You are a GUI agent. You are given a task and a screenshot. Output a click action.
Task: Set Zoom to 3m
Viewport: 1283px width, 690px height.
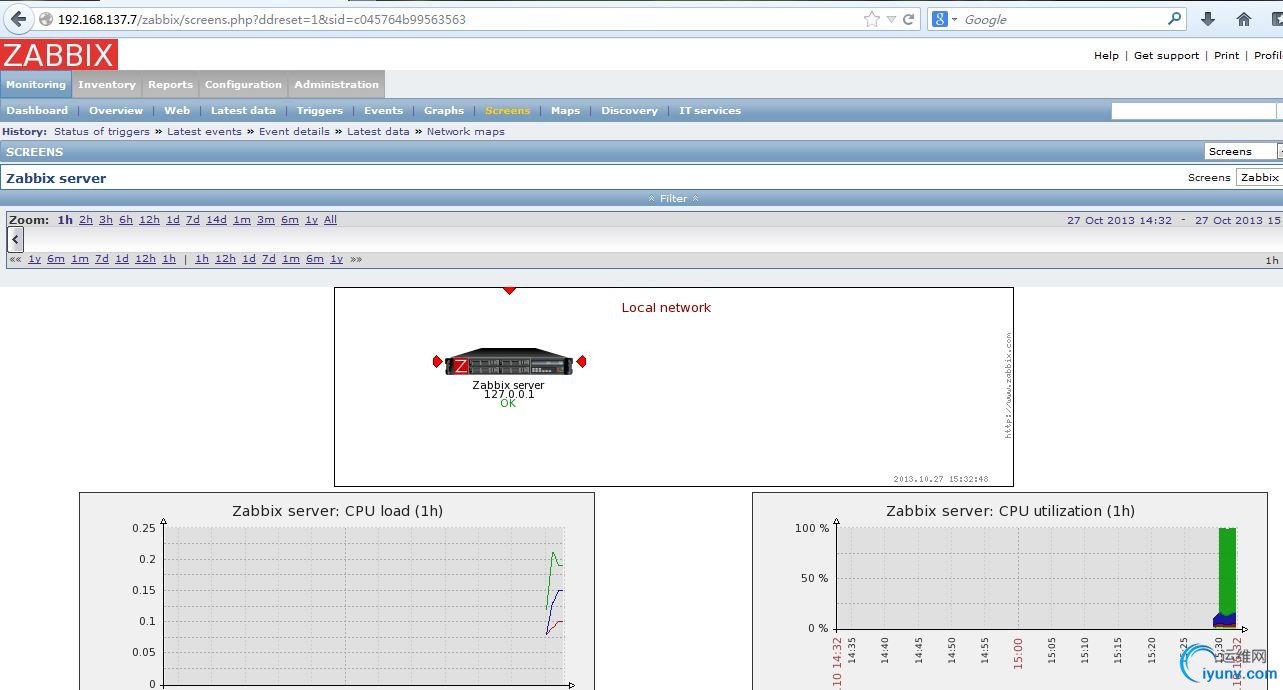(266, 220)
